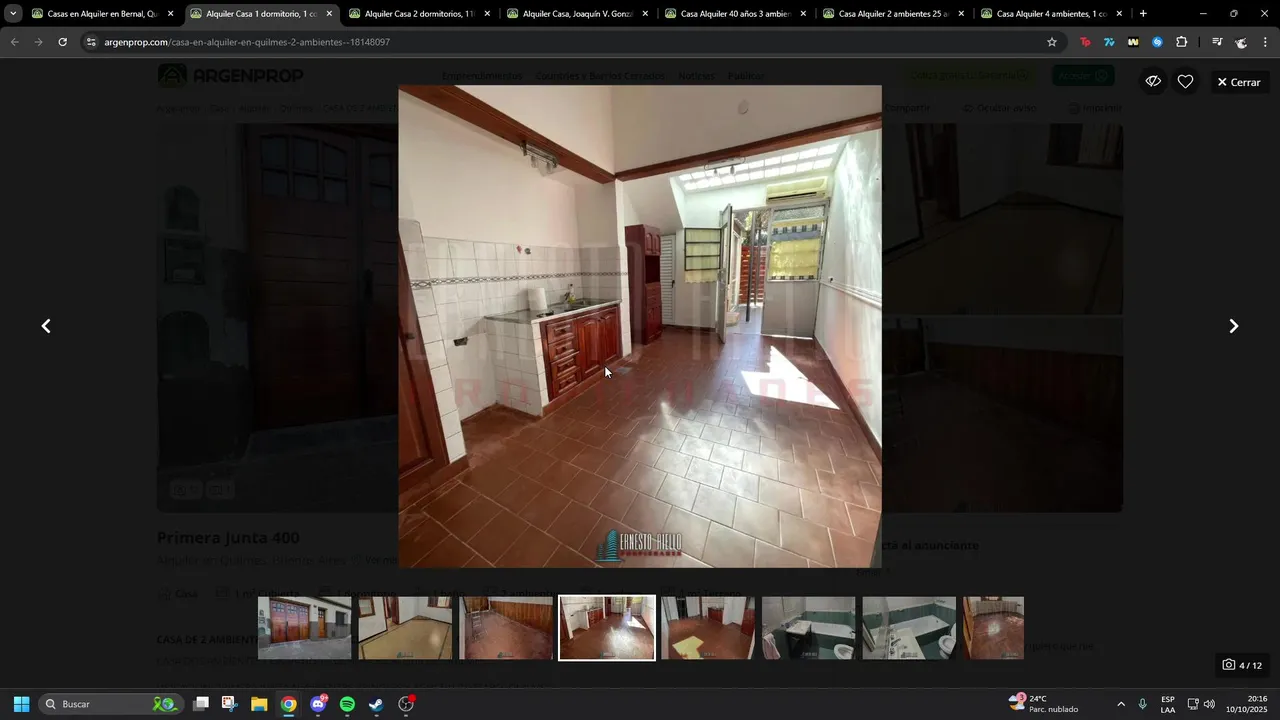The height and width of the screenshot is (720, 1280).
Task: Switch to the Casa Alquiler 40 años 3 ambientes tab
Action: point(735,14)
